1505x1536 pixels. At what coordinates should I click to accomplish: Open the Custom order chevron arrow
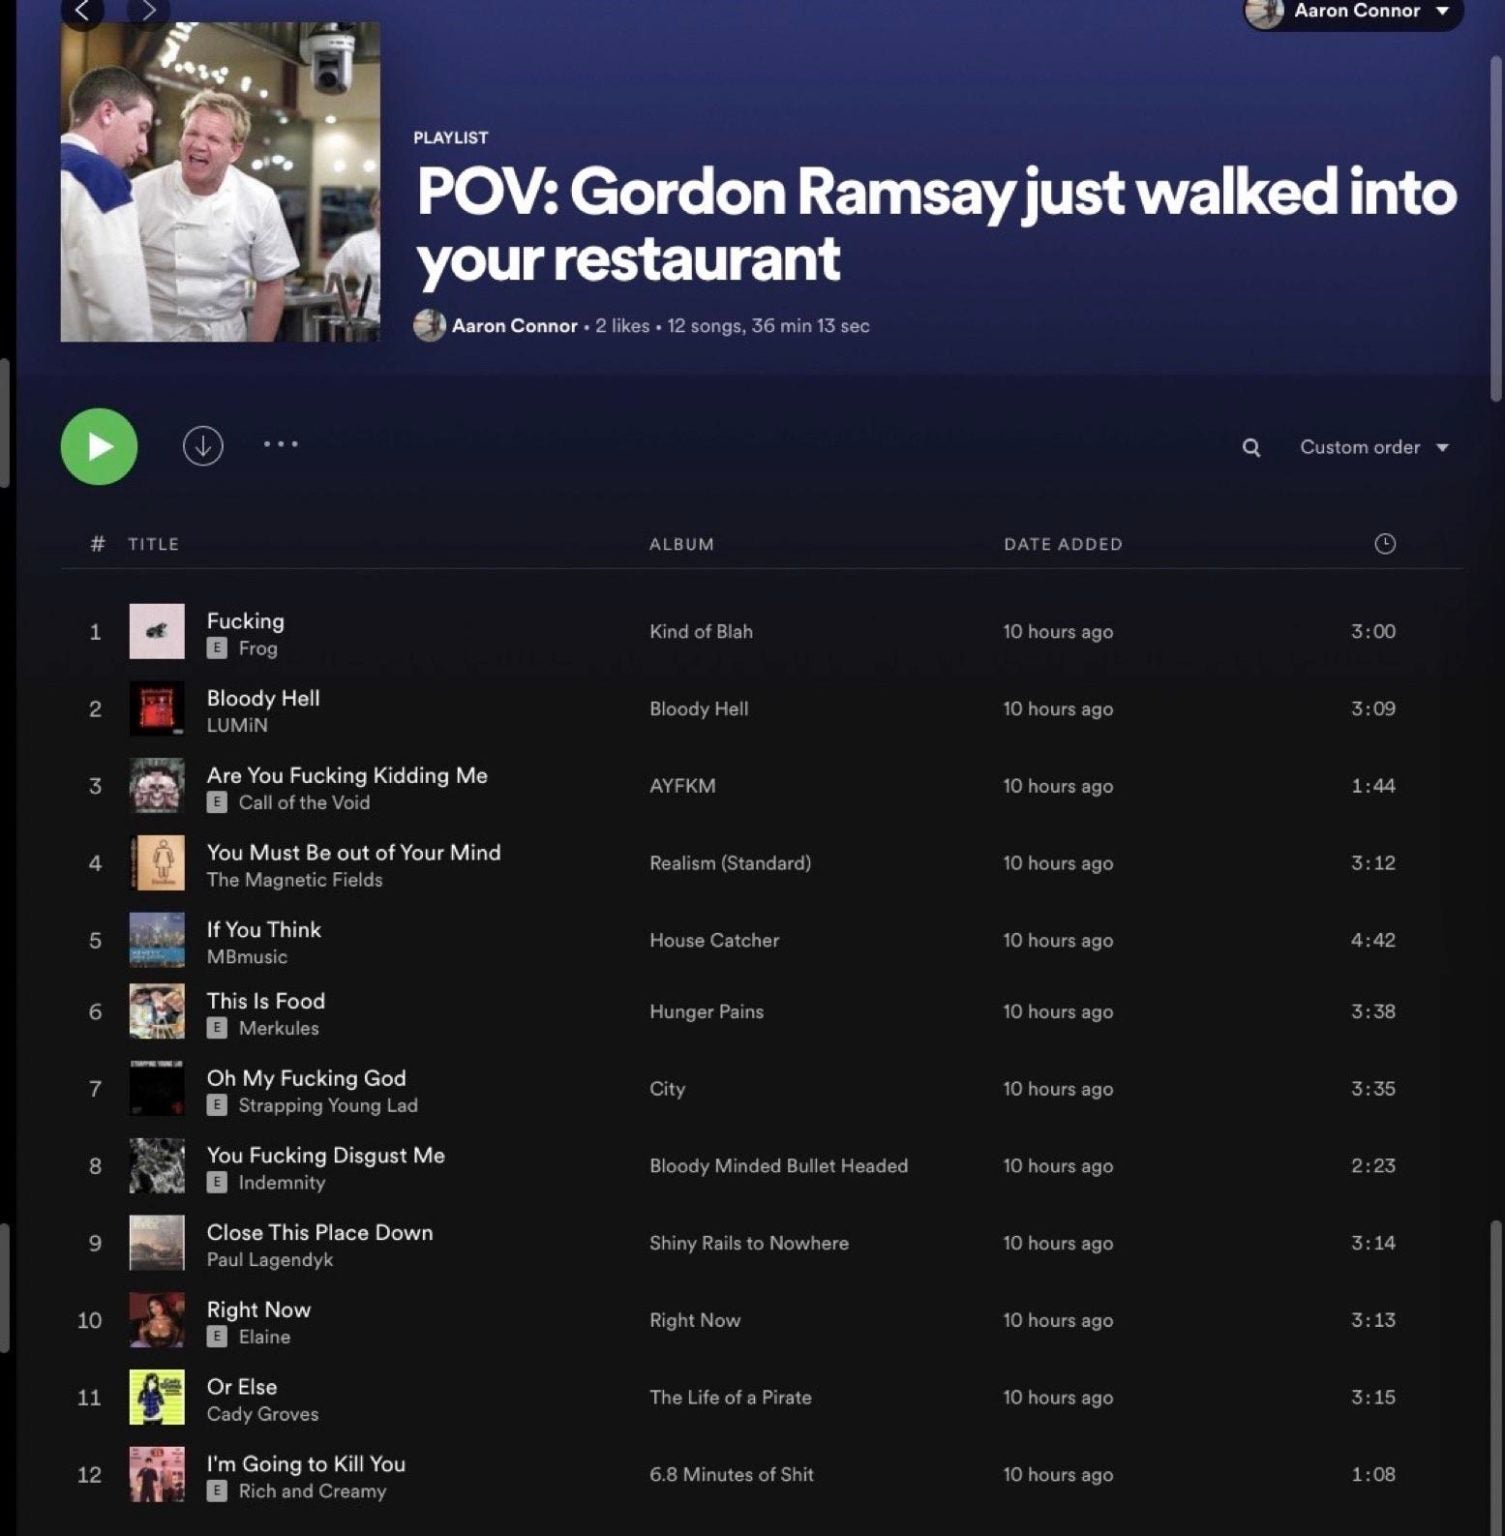click(x=1440, y=448)
